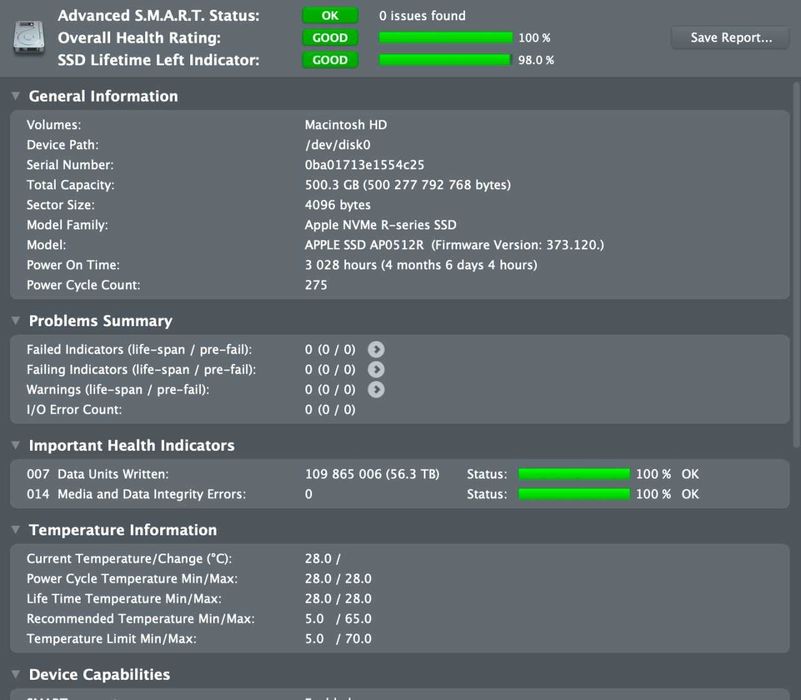Click the Save Report button
This screenshot has width=801, height=700.
tap(731, 38)
